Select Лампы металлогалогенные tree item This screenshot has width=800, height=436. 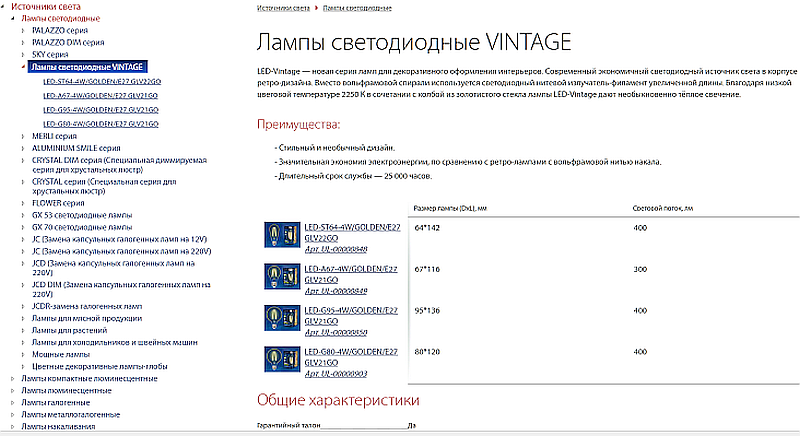70,415
